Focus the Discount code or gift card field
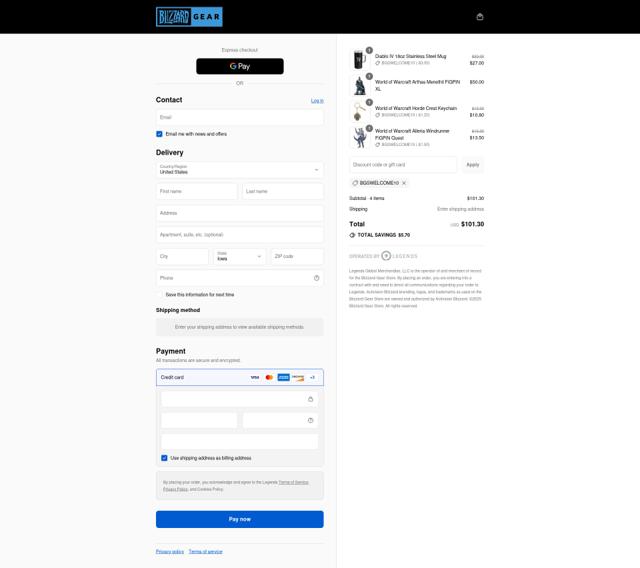 tap(403, 165)
